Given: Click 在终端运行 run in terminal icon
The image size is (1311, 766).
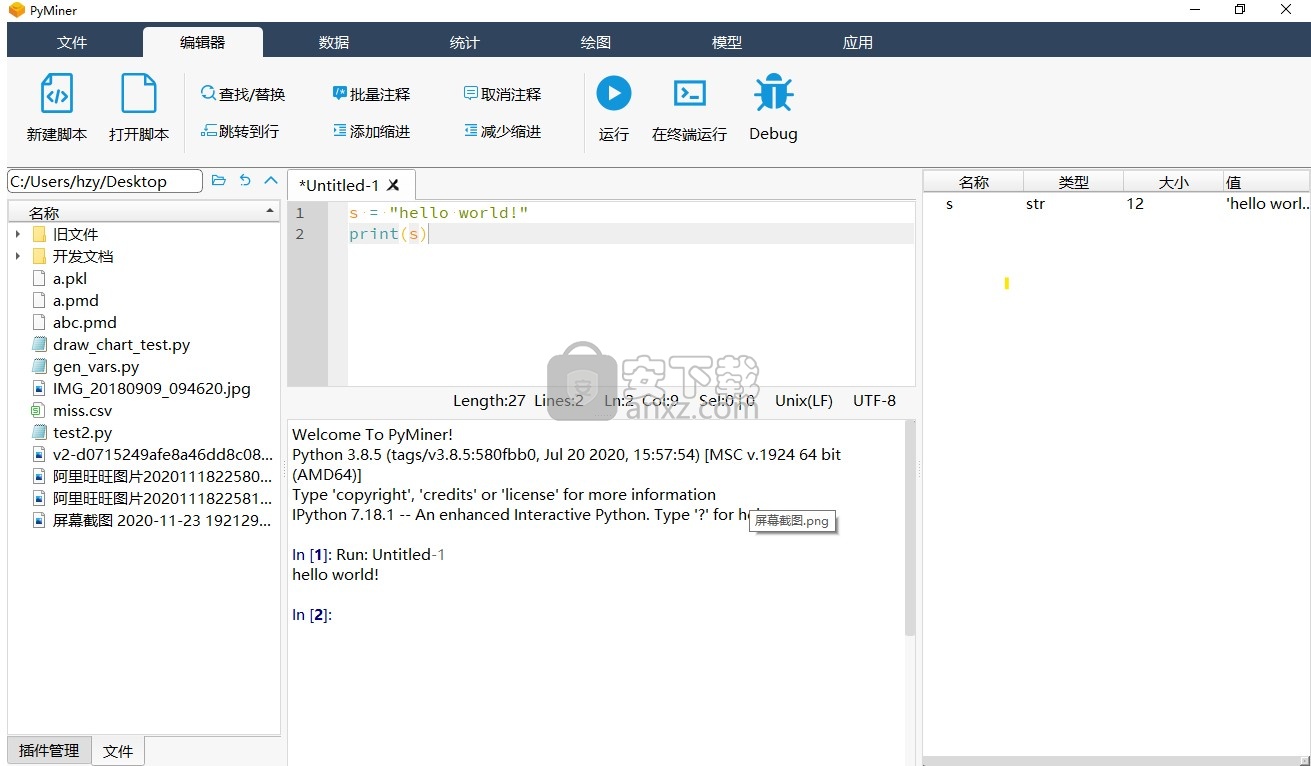Looking at the screenshot, I should 690,94.
